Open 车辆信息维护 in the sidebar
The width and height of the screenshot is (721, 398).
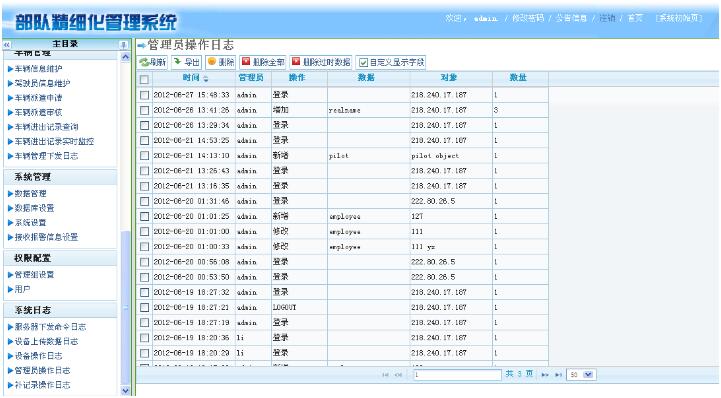tap(39, 68)
